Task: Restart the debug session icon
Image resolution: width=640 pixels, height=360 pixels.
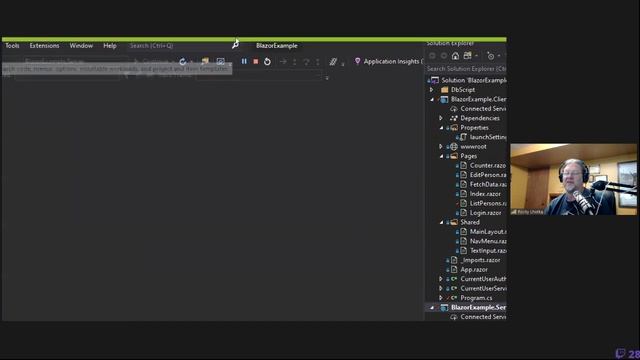Action: click(x=267, y=61)
